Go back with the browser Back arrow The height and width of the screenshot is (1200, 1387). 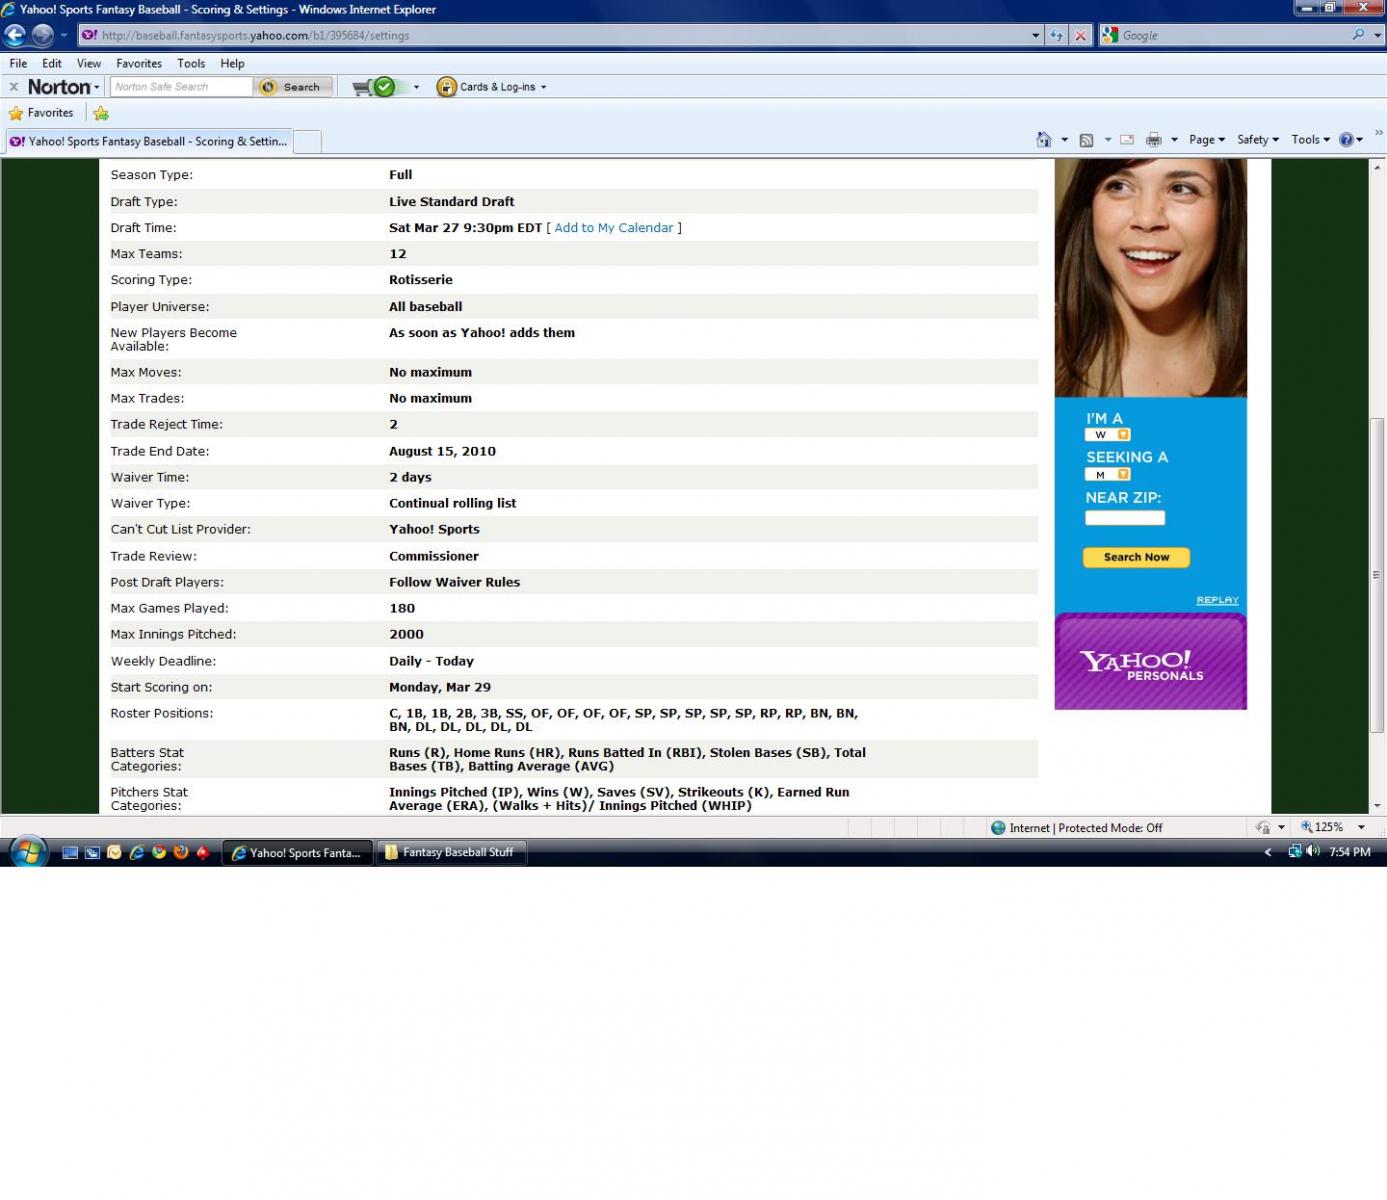point(15,35)
